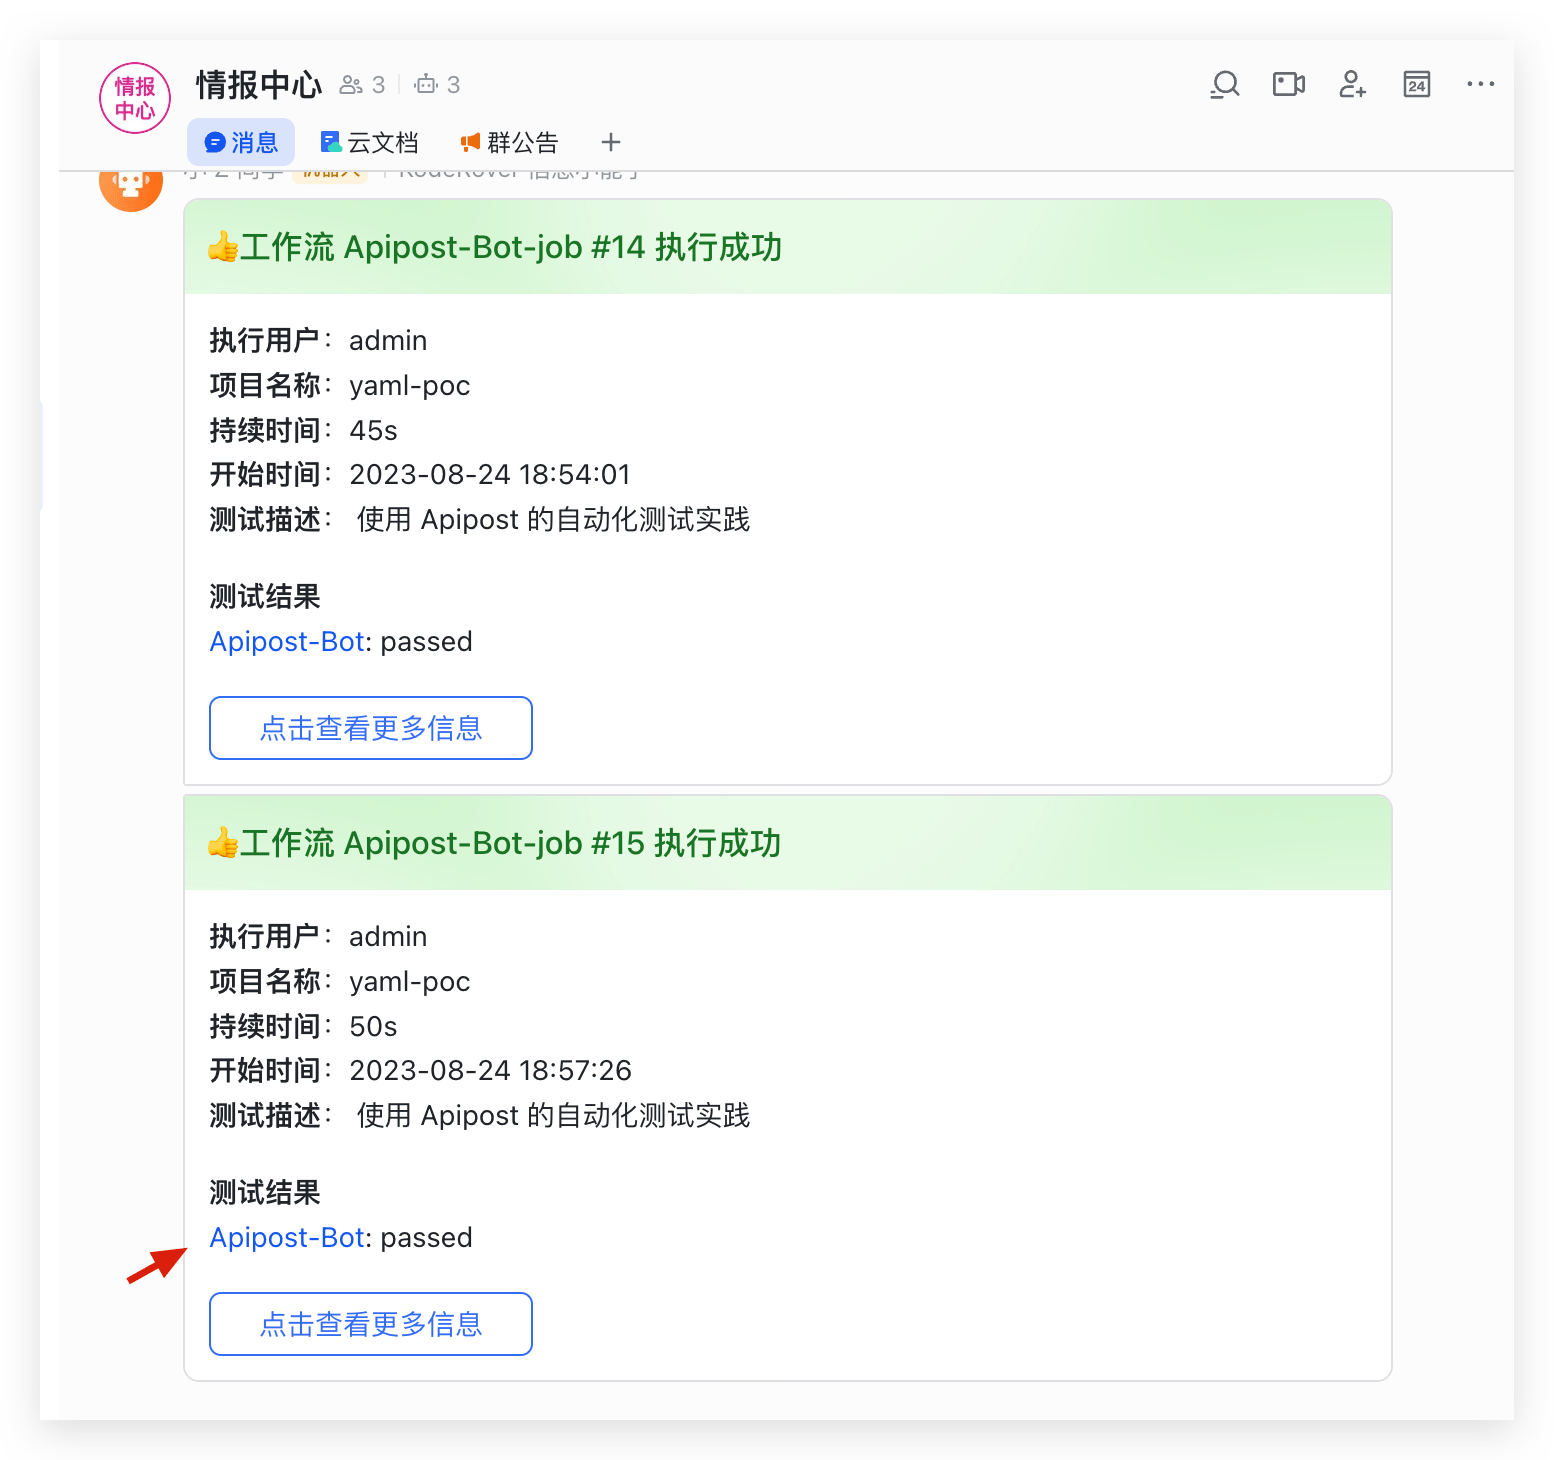This screenshot has width=1554, height=1460.
Task: Click the 情报中心 group title
Action: [259, 85]
